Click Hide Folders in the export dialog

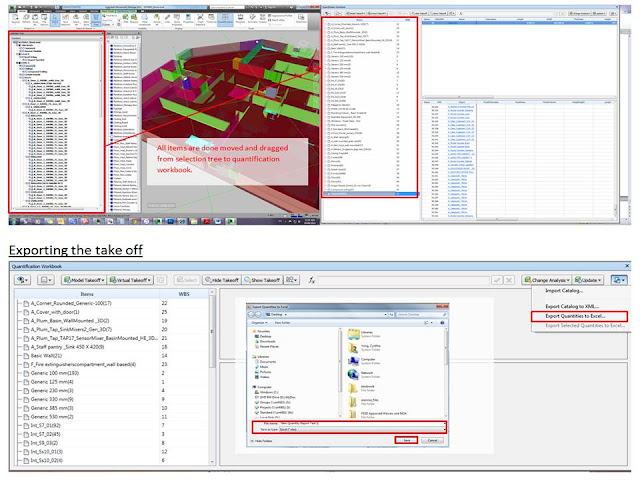(262, 441)
